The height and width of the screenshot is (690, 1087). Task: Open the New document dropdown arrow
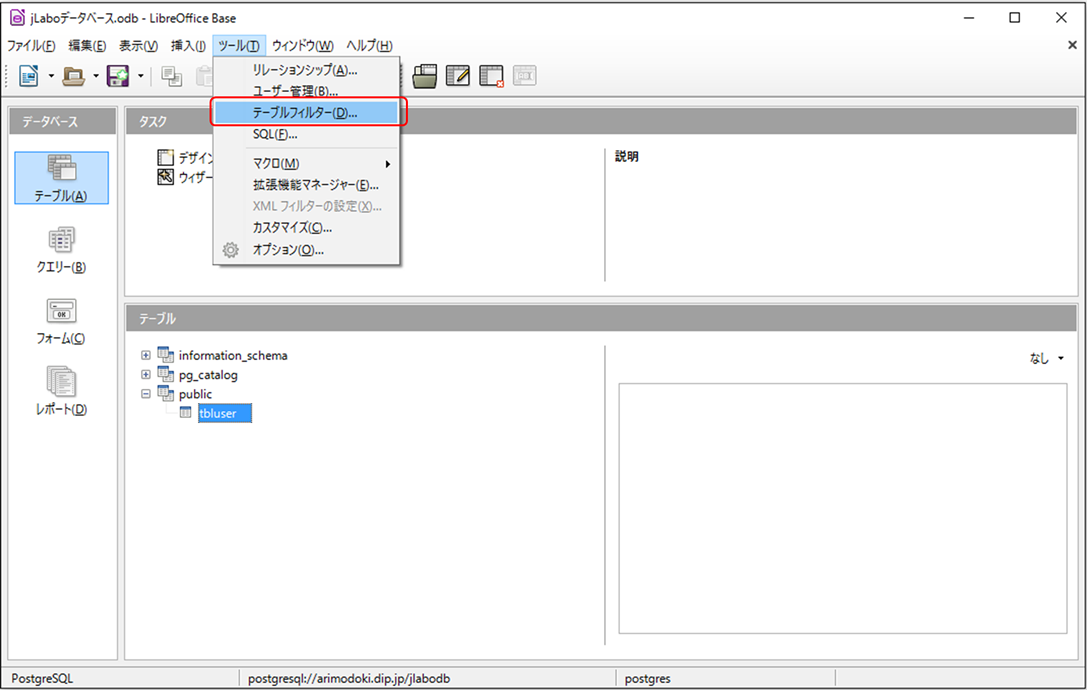(51, 76)
